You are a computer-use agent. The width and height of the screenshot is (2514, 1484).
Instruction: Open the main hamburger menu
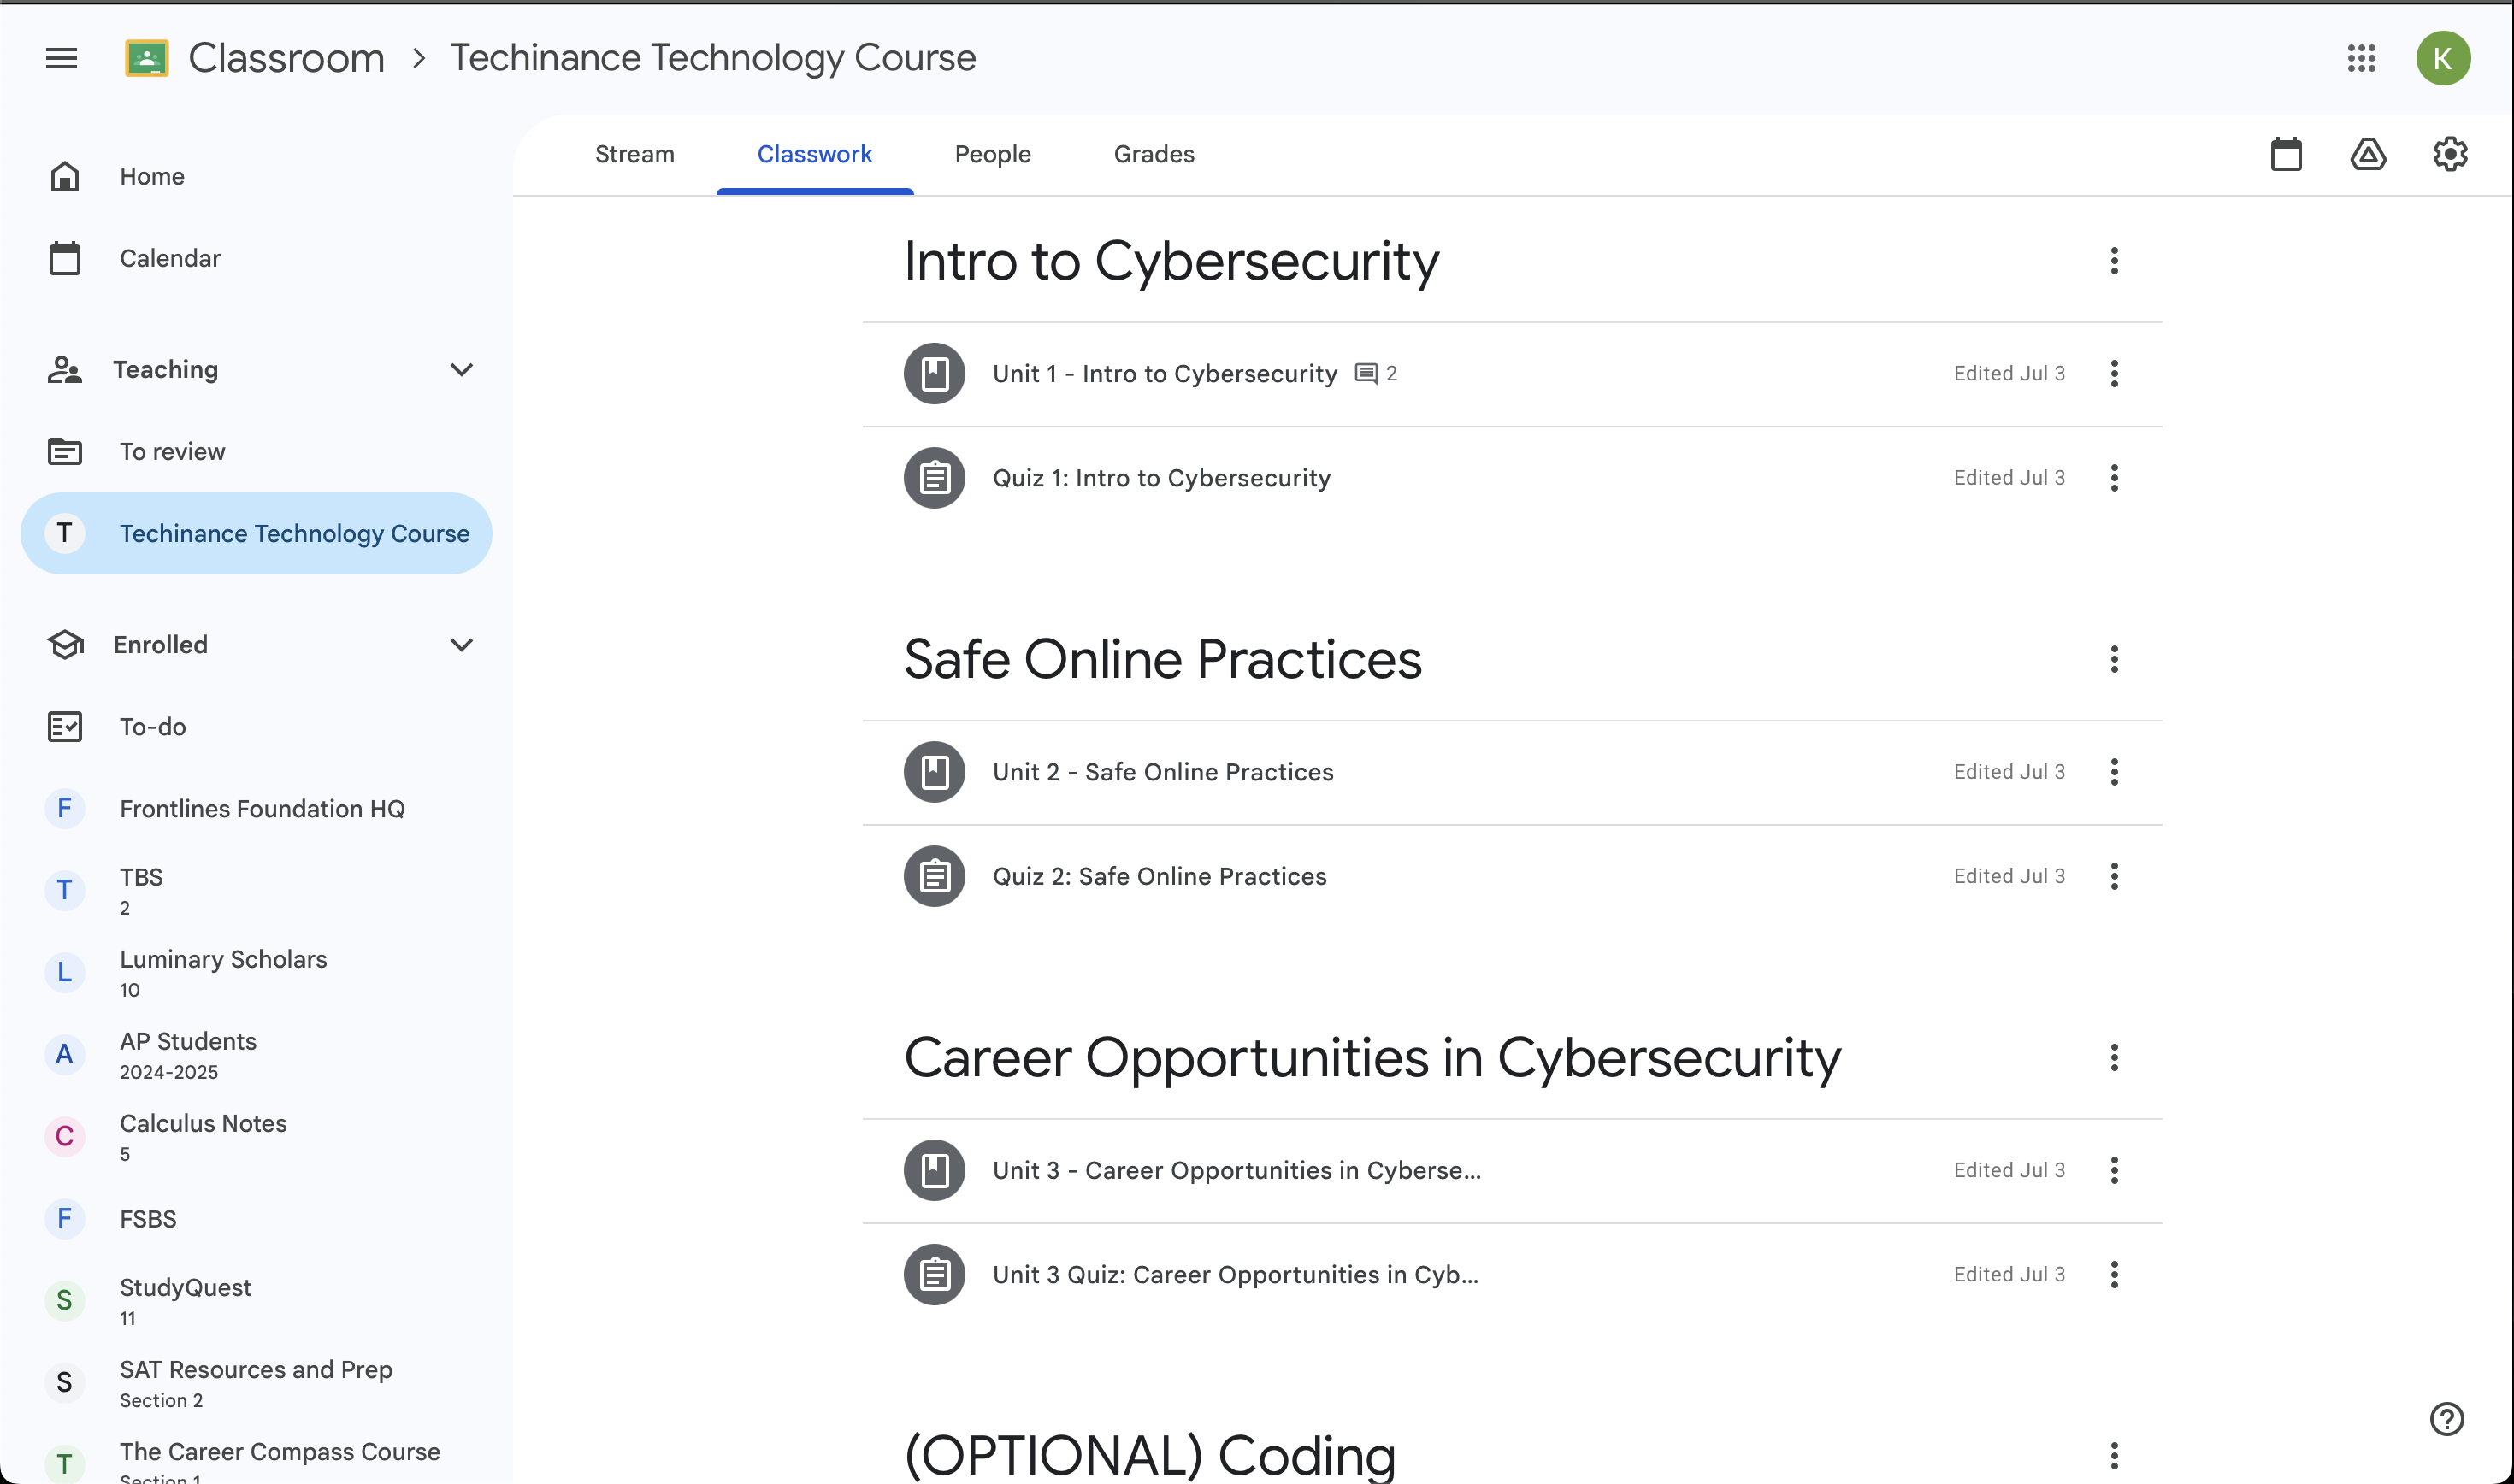pos(61,58)
